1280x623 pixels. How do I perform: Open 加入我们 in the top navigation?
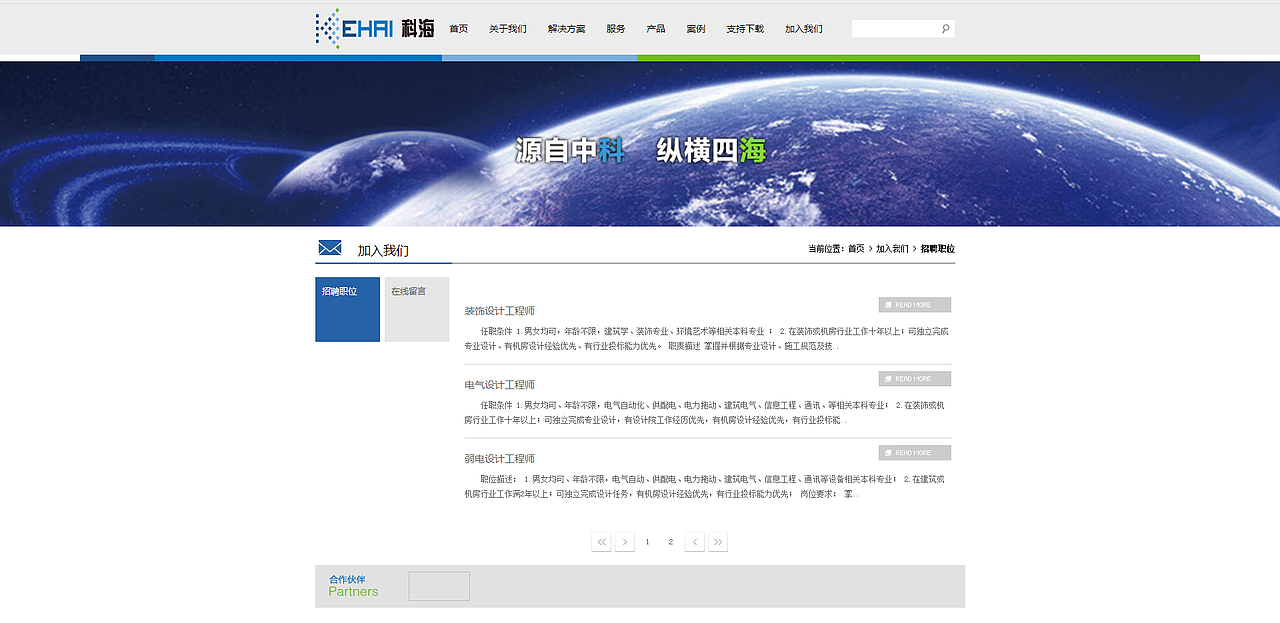click(804, 29)
